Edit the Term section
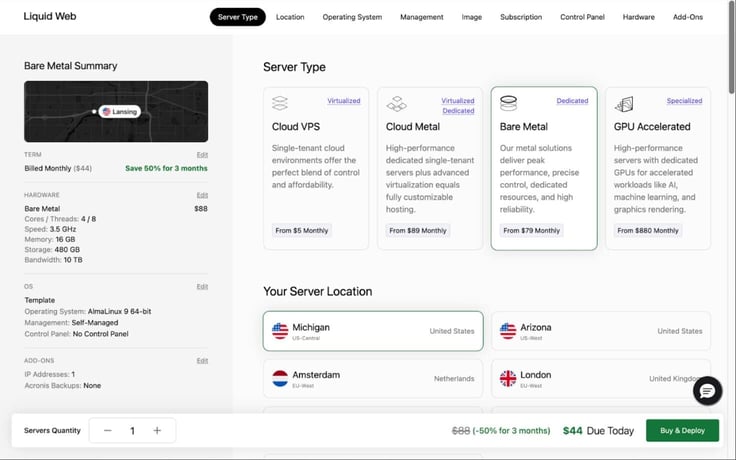This screenshot has width=736, height=460. click(202, 155)
